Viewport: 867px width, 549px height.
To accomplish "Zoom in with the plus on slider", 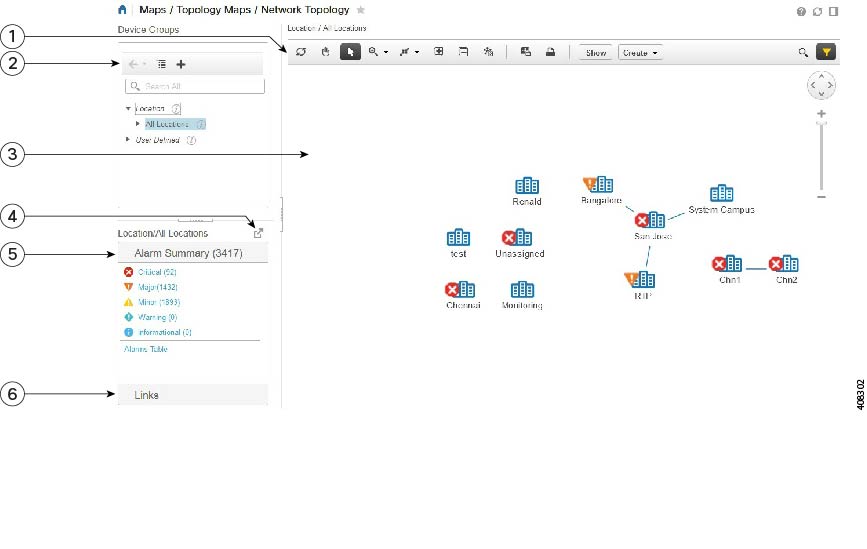I will point(822,113).
